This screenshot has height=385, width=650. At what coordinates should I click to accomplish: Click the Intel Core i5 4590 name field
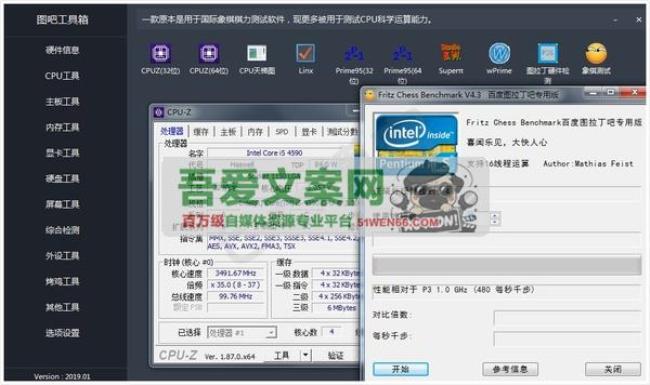pyautogui.click(x=274, y=153)
